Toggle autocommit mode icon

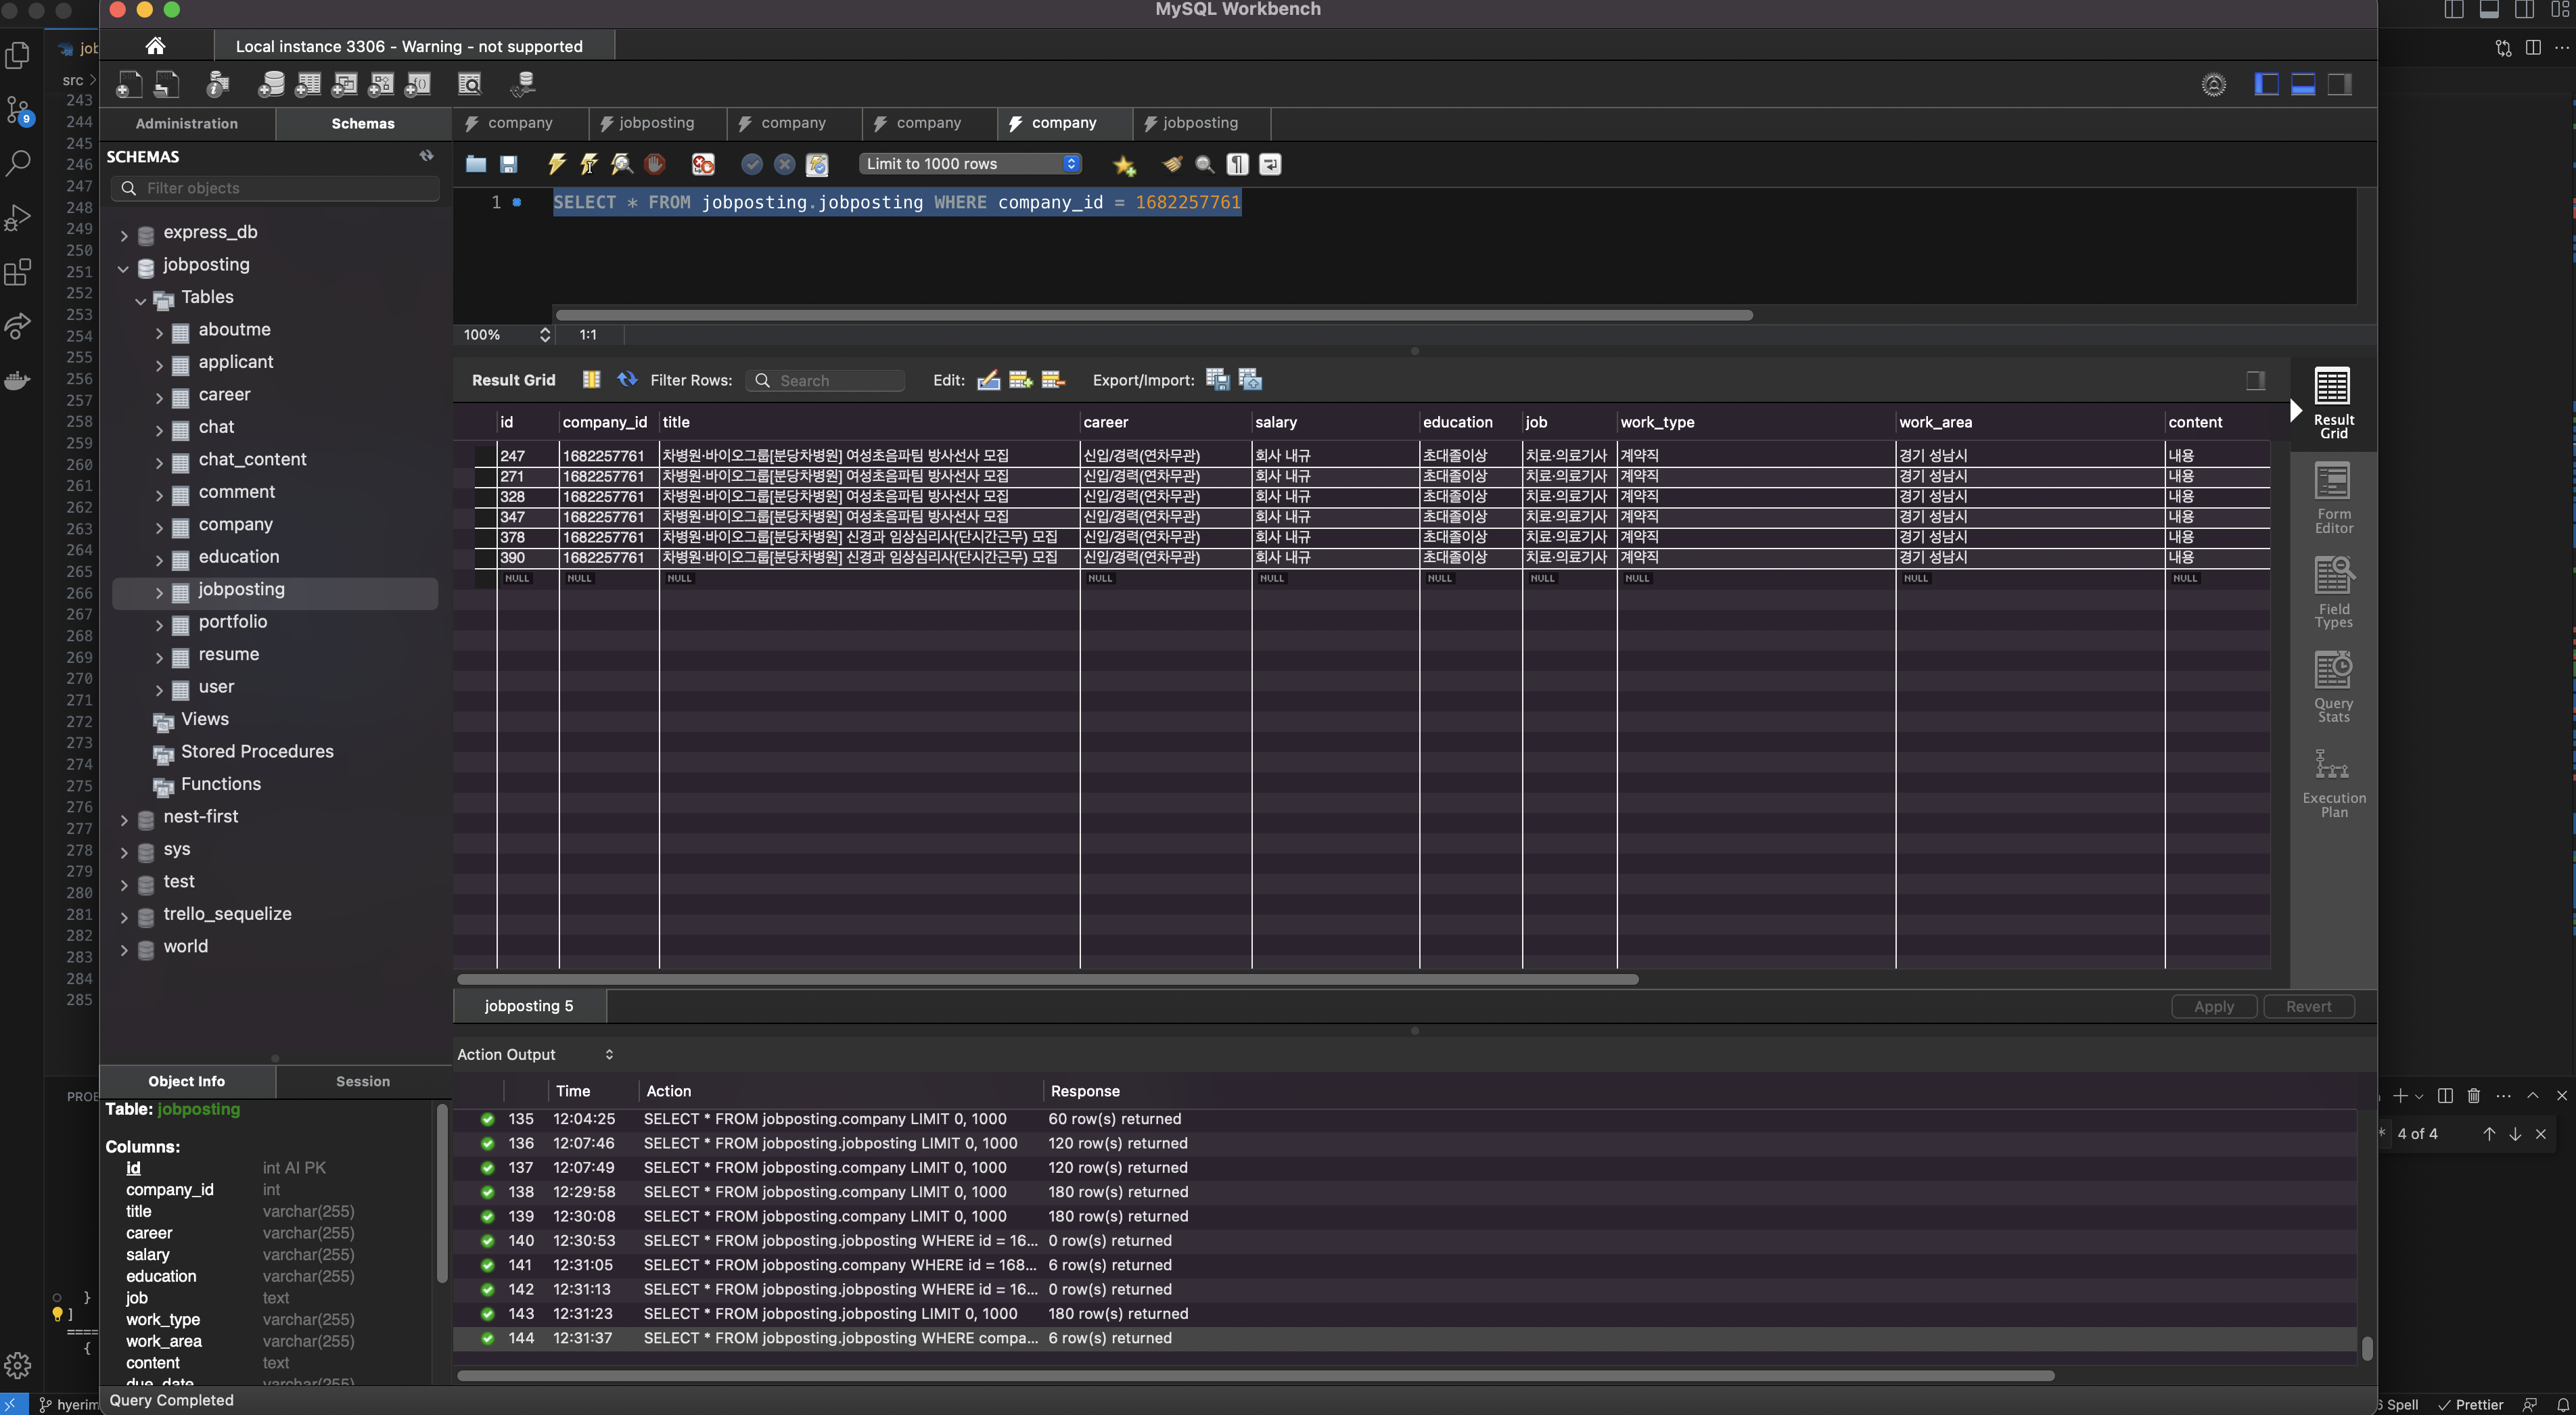817,164
